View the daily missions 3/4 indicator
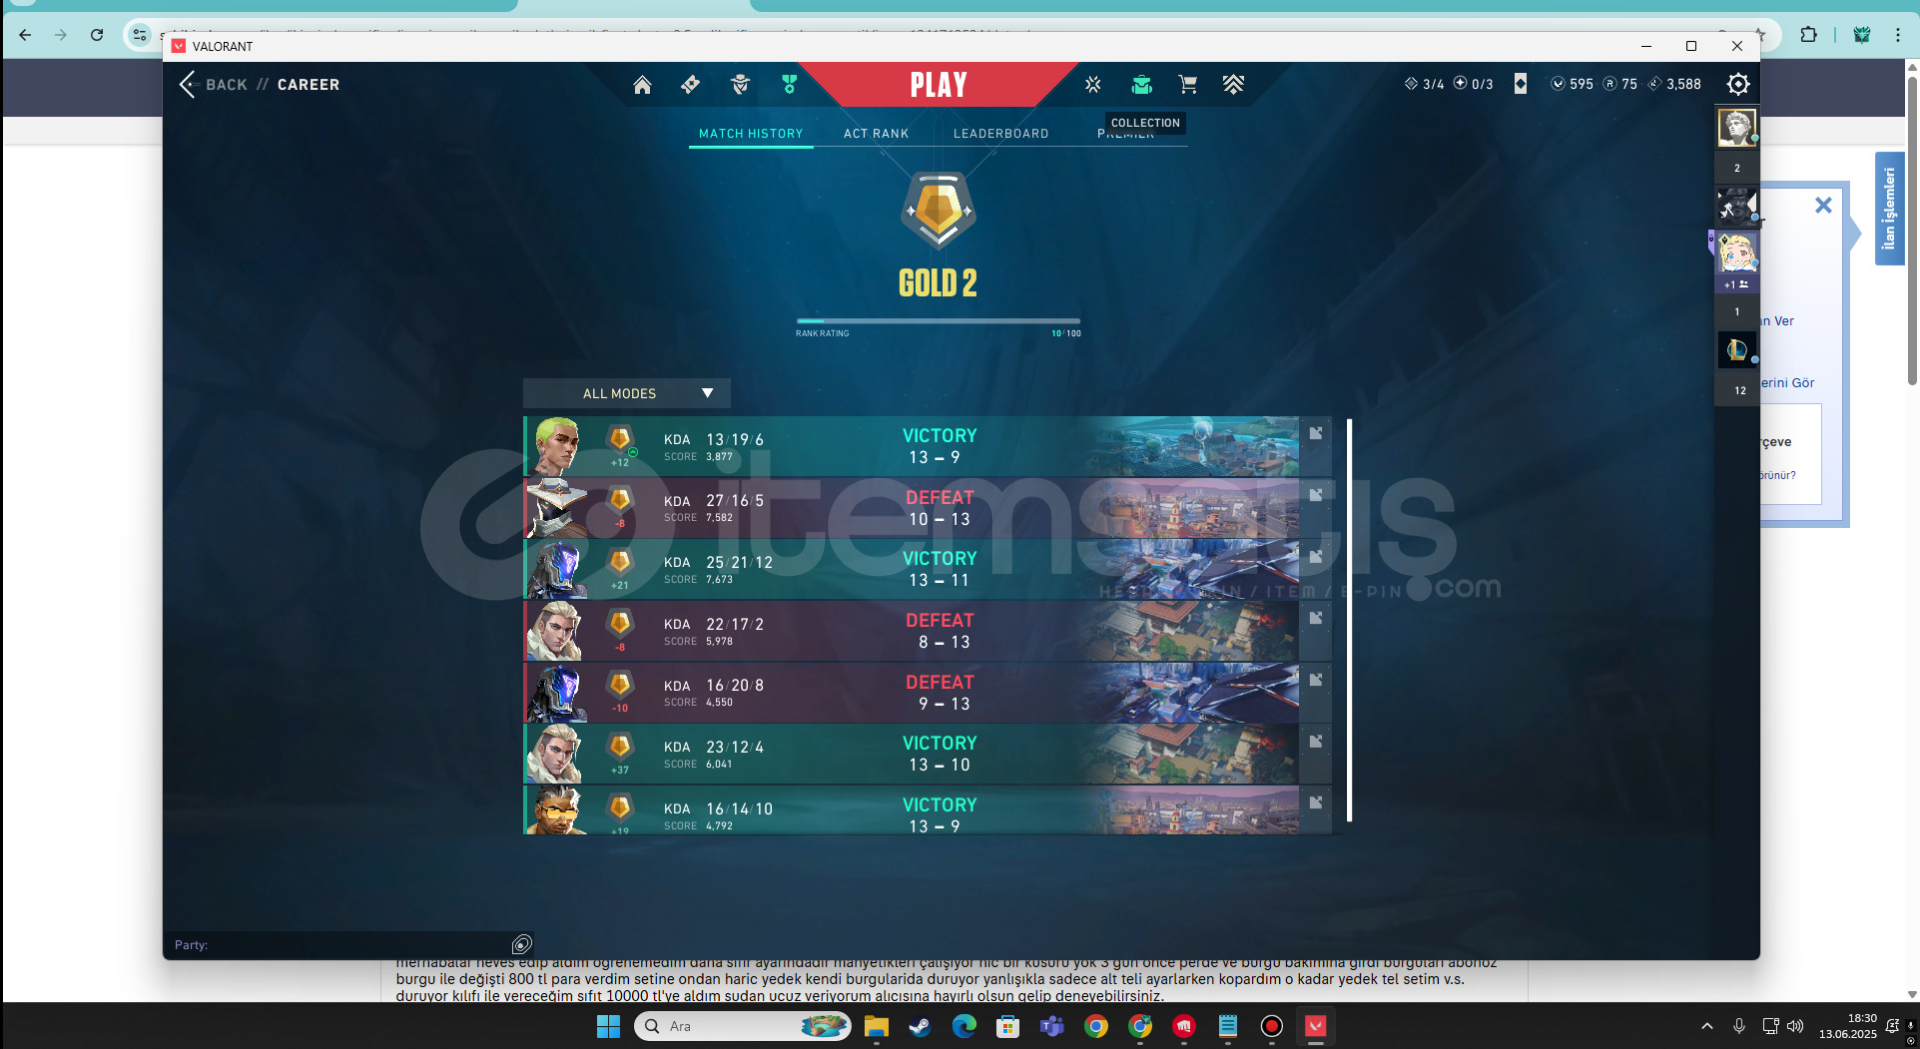 1424,84
